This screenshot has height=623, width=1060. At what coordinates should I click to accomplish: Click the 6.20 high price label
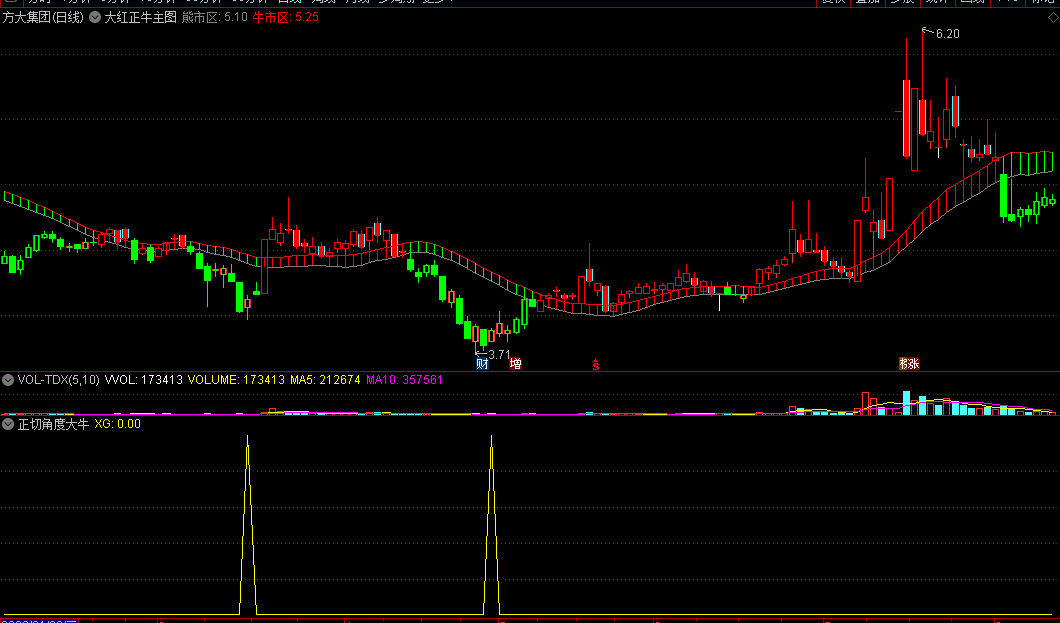(x=947, y=34)
